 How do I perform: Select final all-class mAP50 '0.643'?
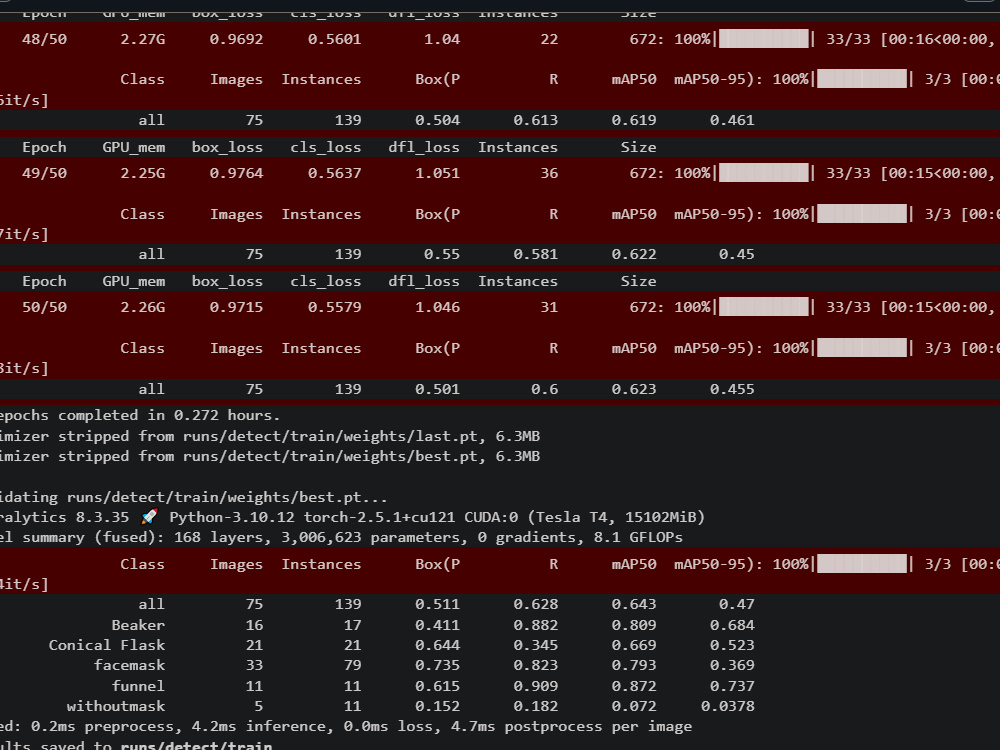[x=634, y=604]
